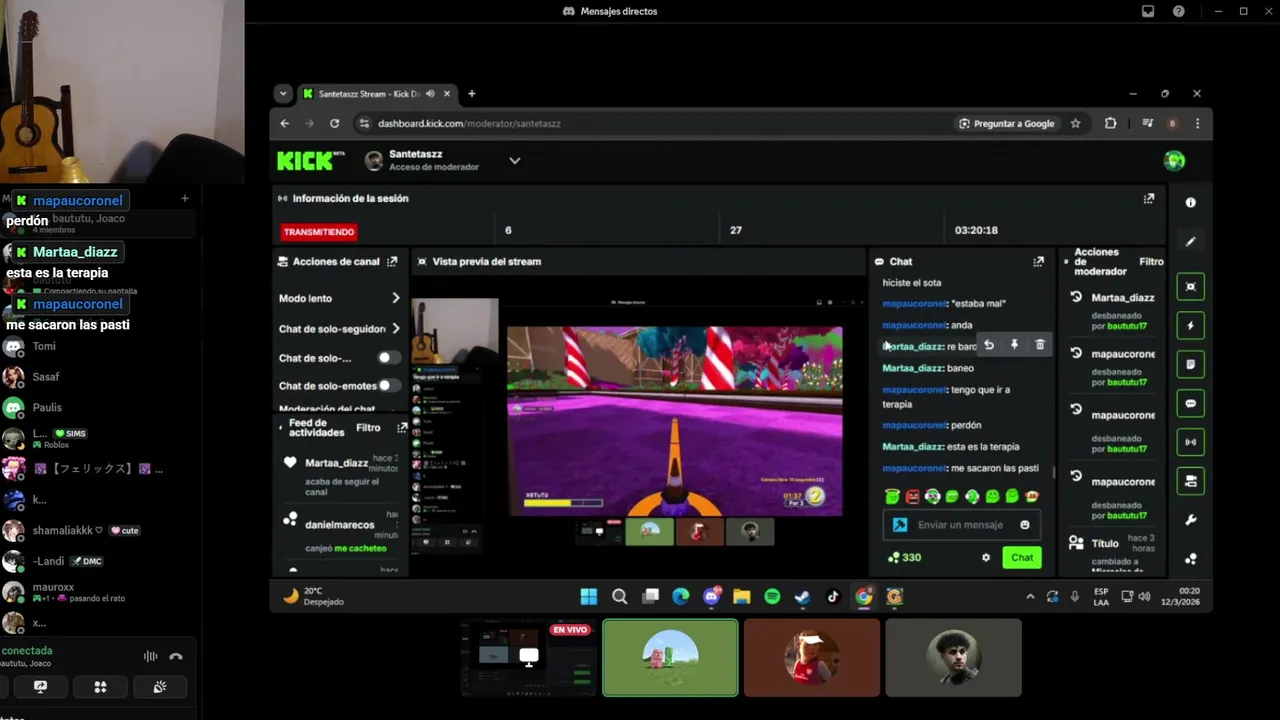
Task: Click 'me cacheteo' reward link
Action: 360,548
